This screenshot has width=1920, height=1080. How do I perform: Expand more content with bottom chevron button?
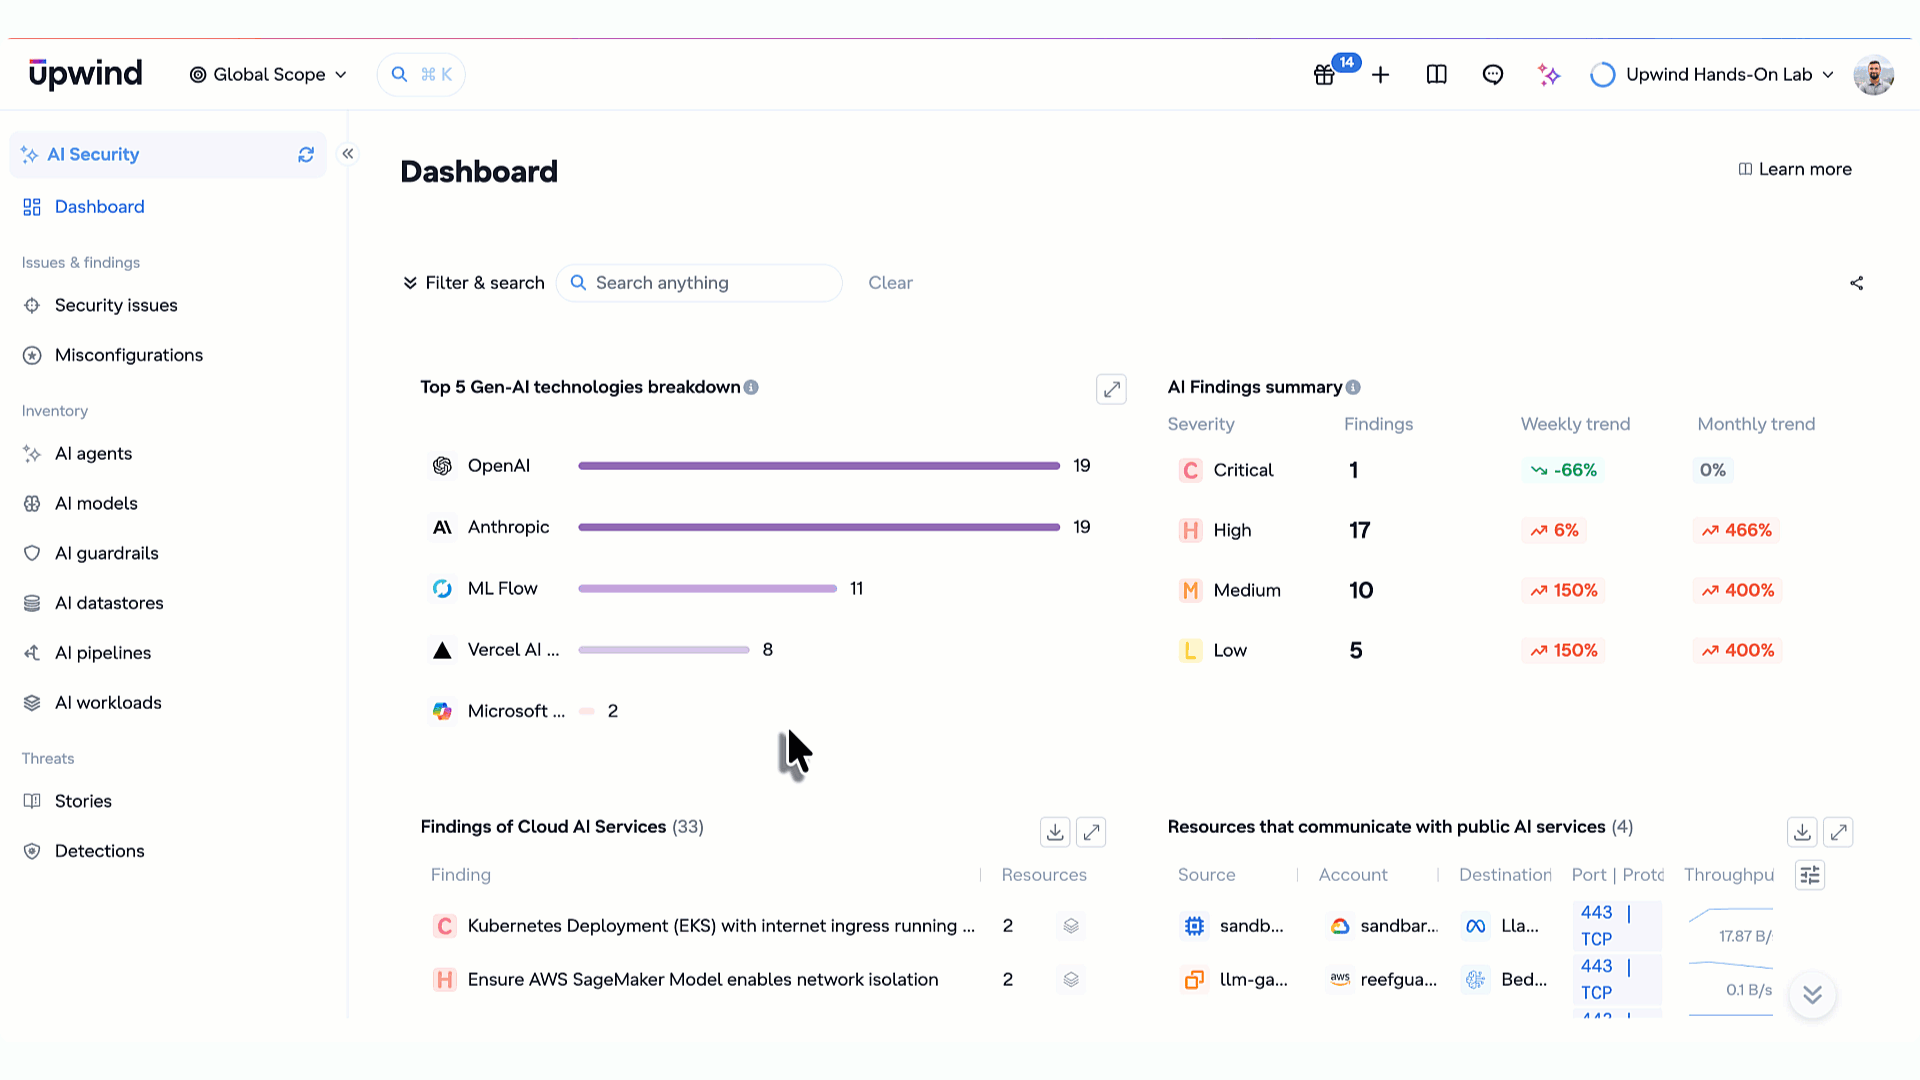pos(1812,995)
